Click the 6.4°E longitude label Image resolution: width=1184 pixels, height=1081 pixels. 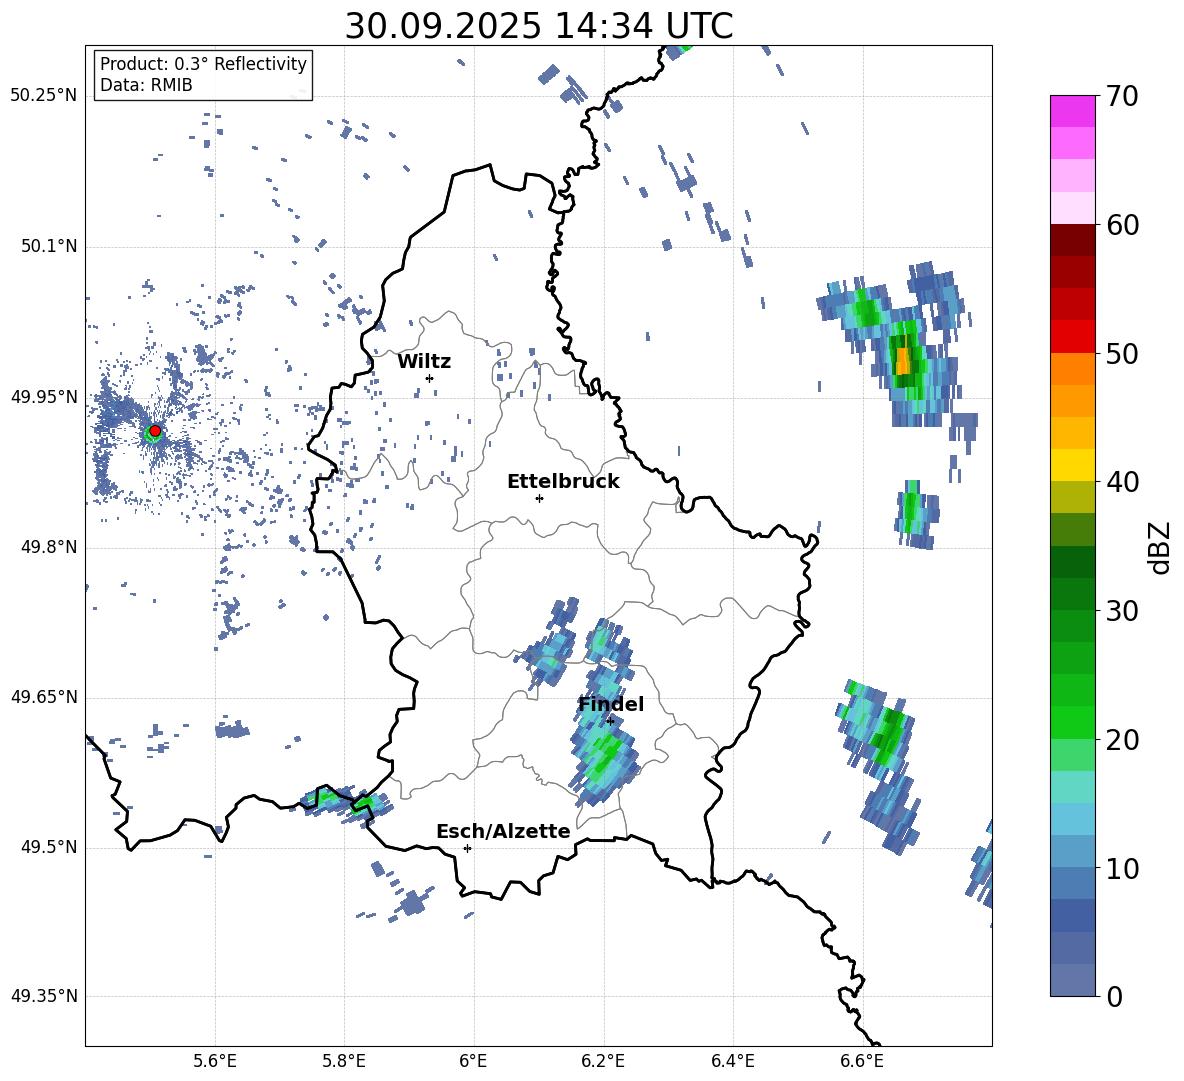coord(732,1061)
